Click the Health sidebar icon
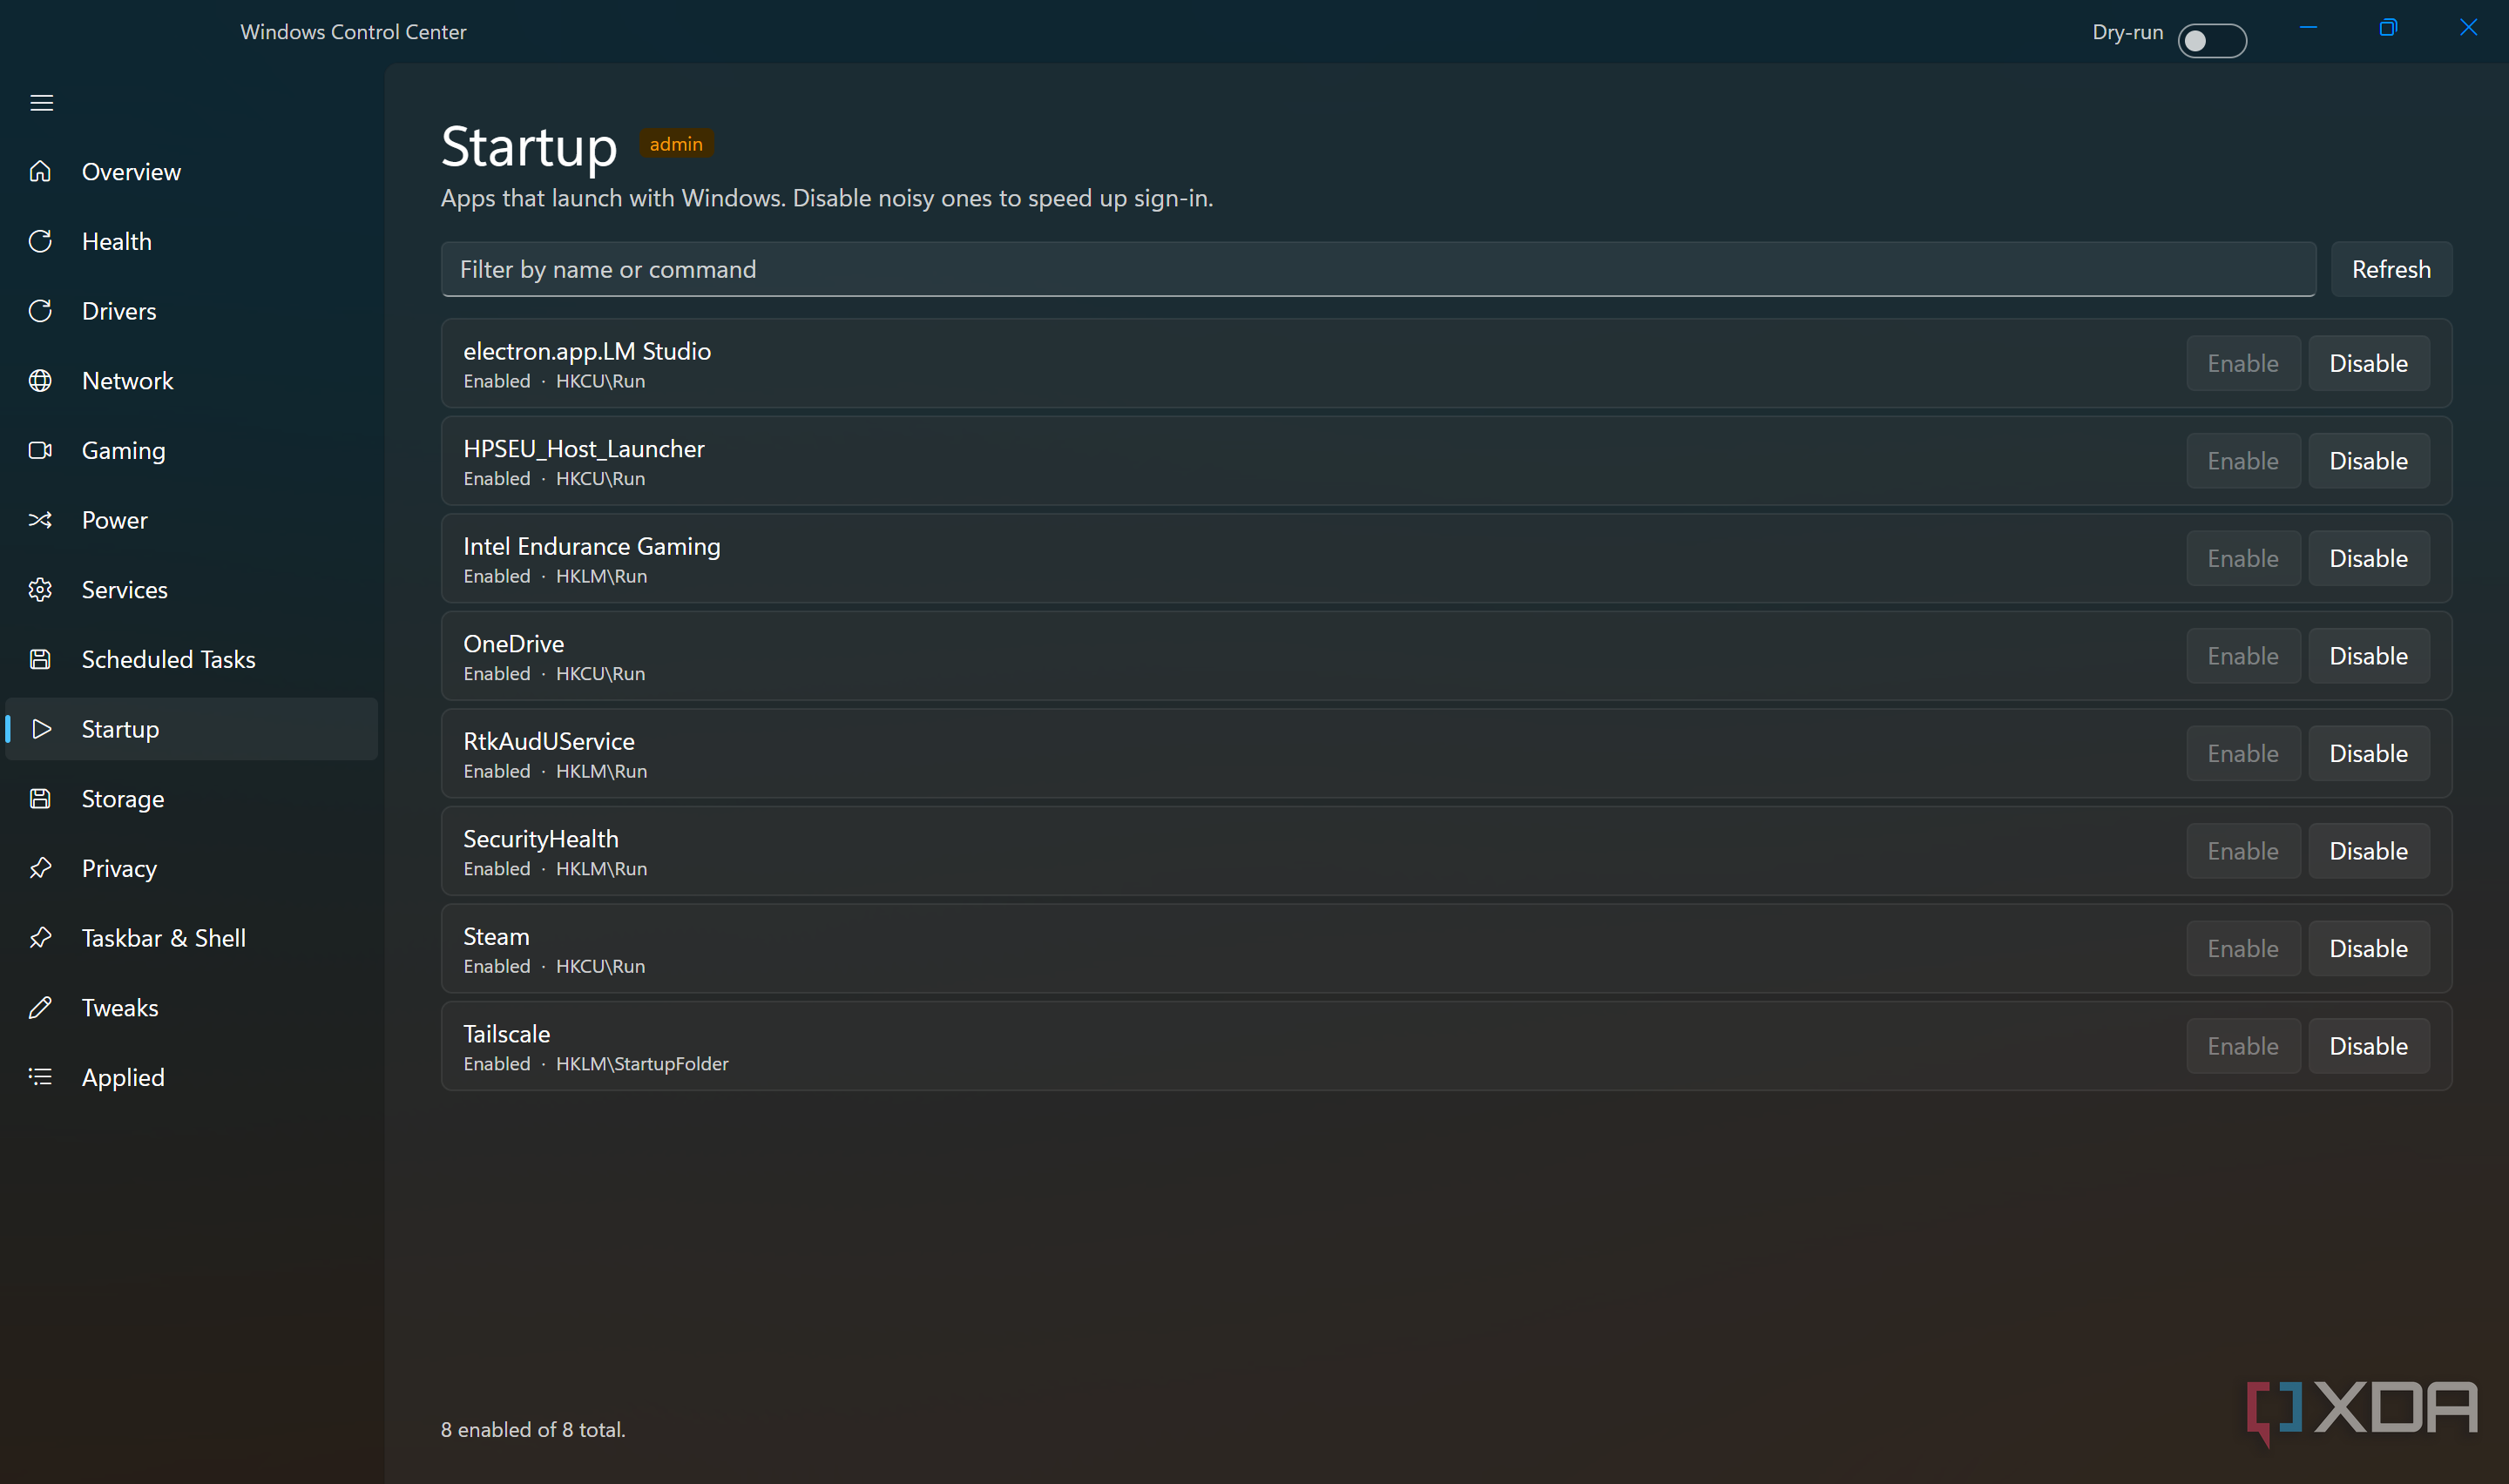The image size is (2509, 1484). pyautogui.click(x=40, y=241)
